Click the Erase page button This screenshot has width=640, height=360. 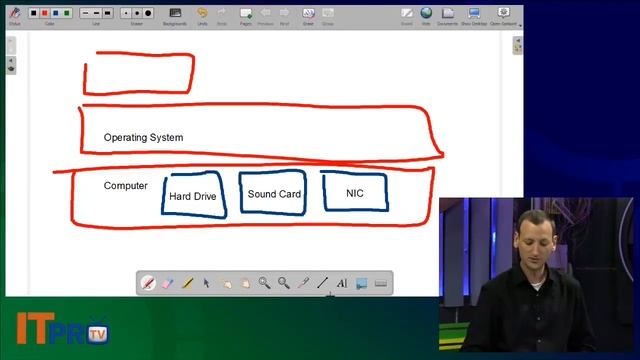[x=308, y=16]
